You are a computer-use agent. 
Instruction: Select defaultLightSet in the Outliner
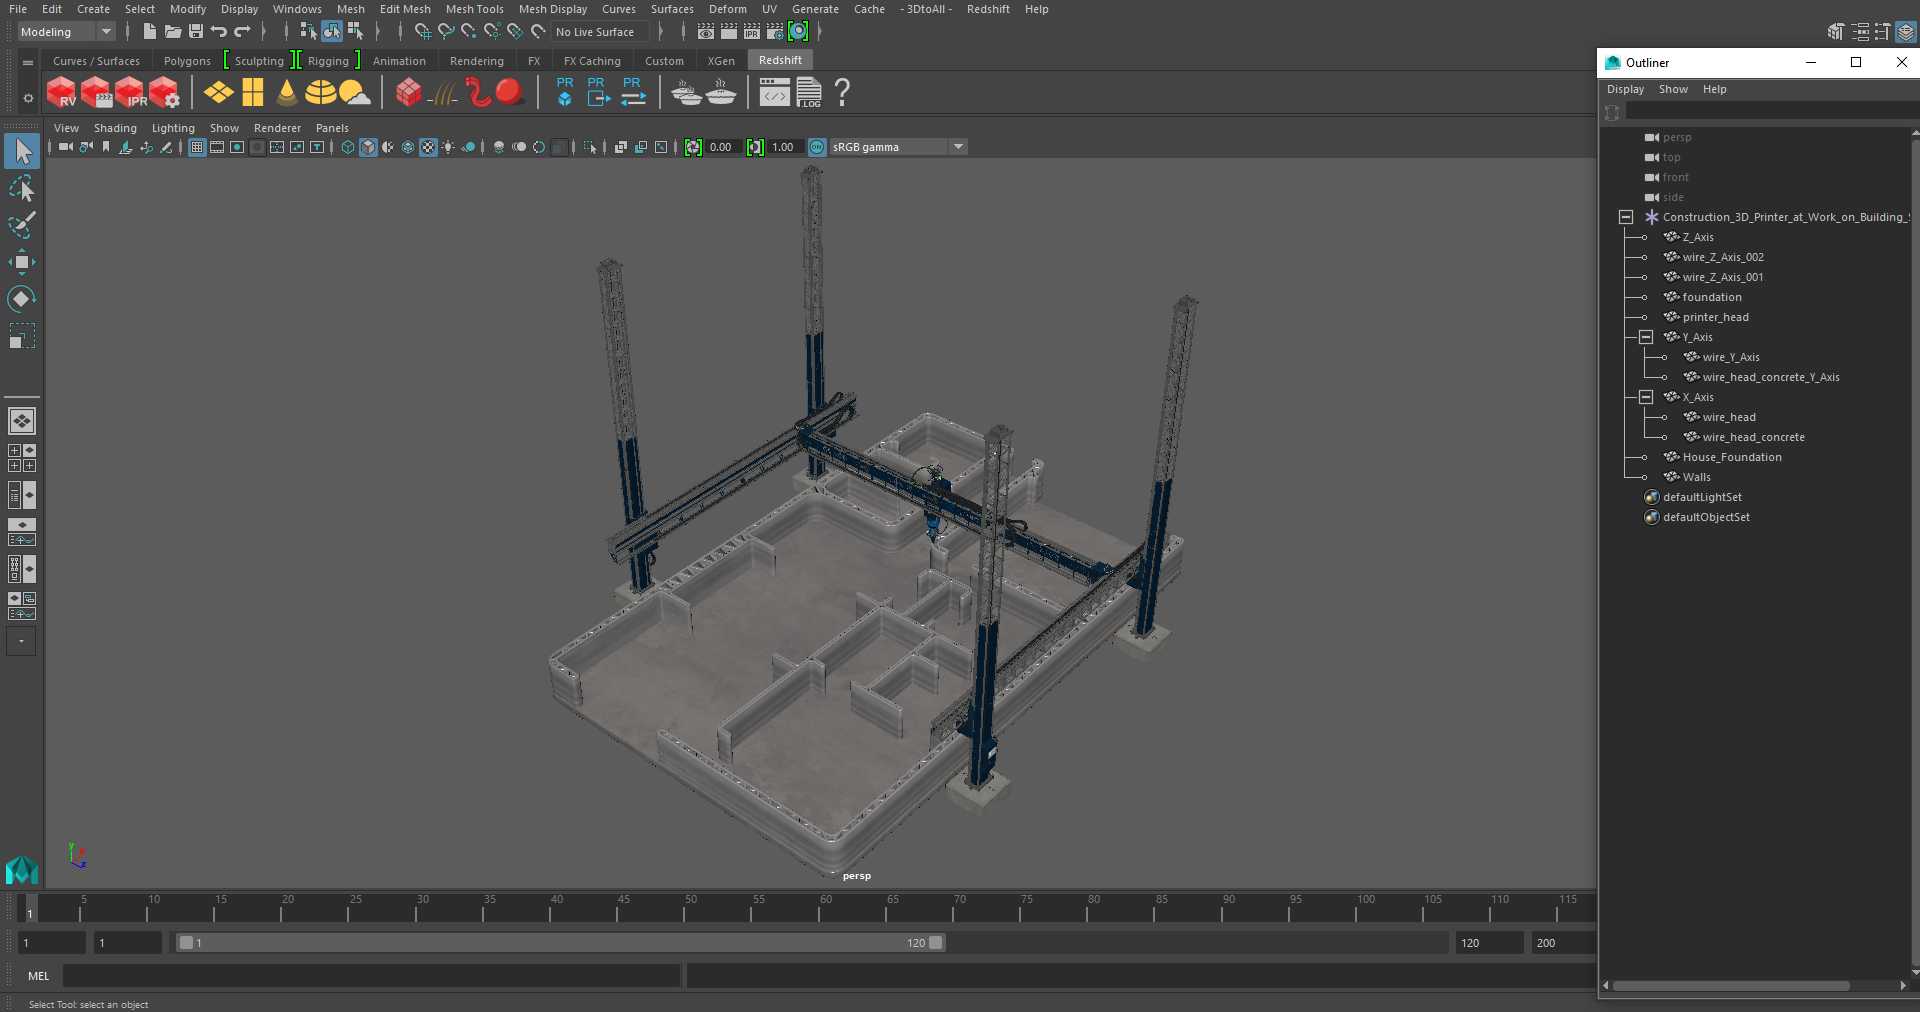(x=1702, y=497)
